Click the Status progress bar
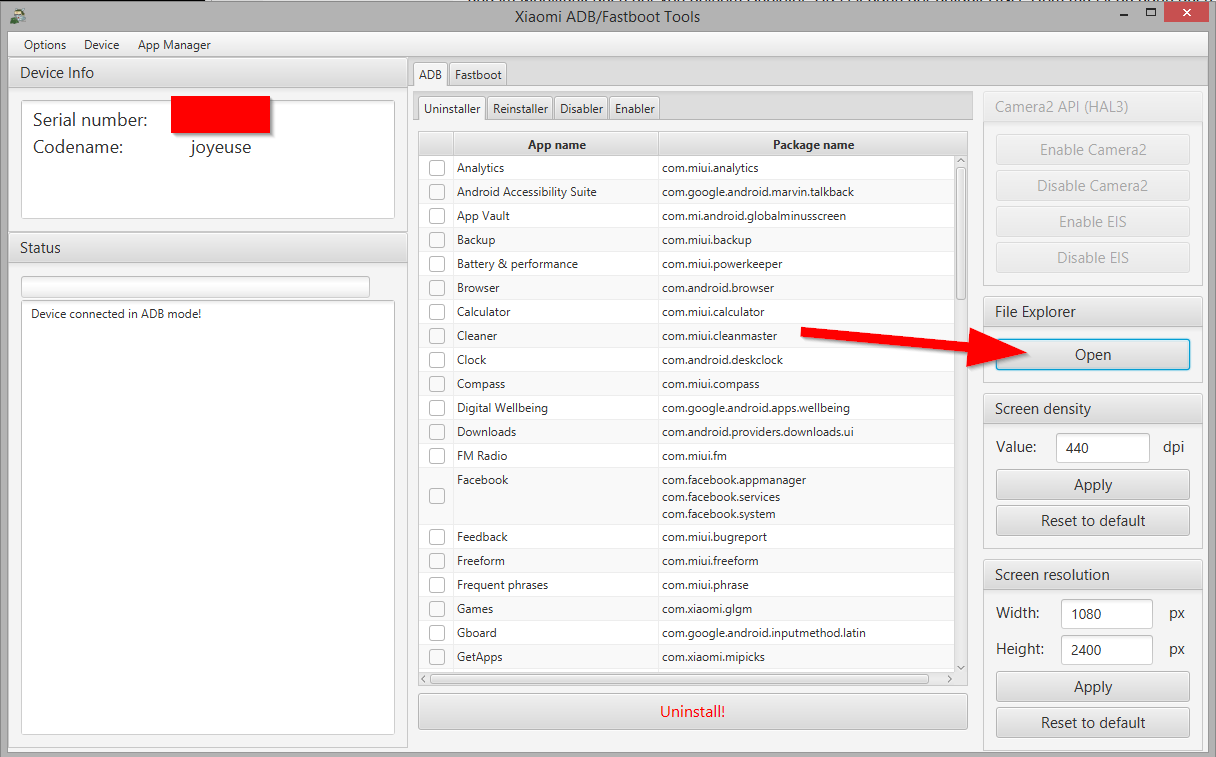This screenshot has width=1216, height=757. pos(195,287)
